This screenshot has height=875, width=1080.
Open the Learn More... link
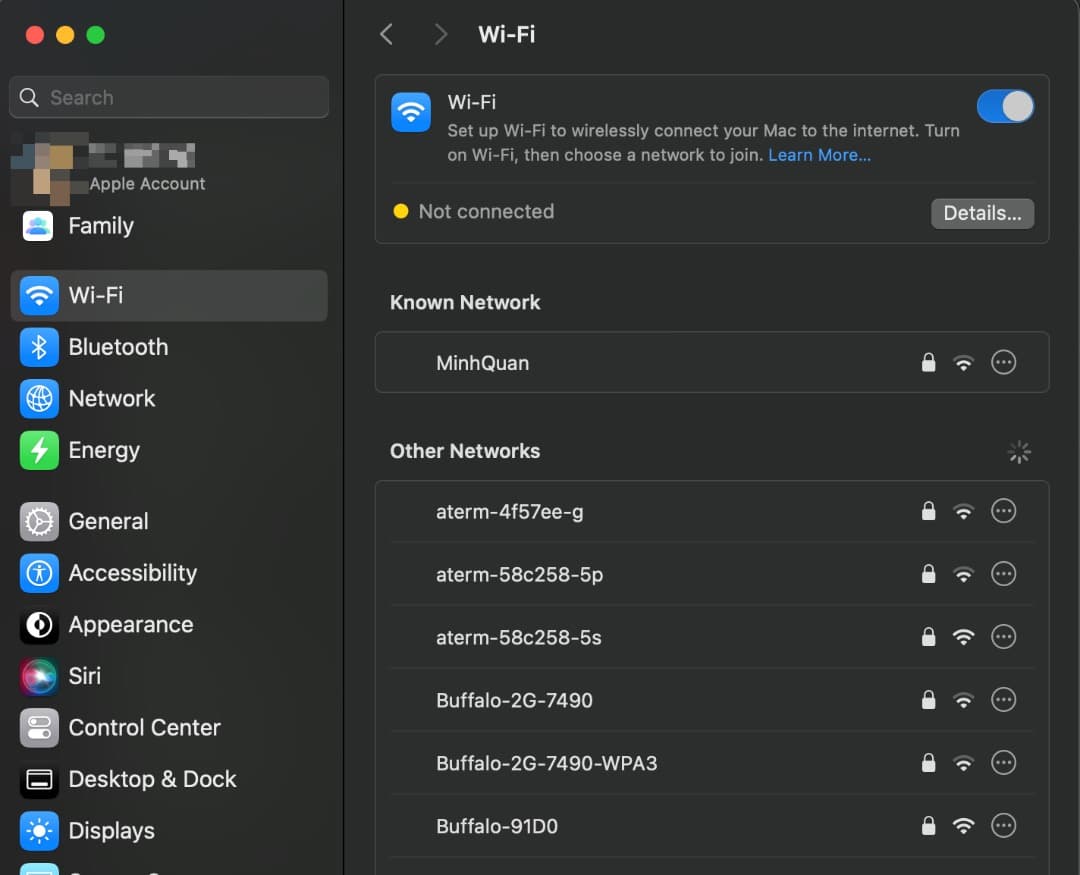point(819,155)
